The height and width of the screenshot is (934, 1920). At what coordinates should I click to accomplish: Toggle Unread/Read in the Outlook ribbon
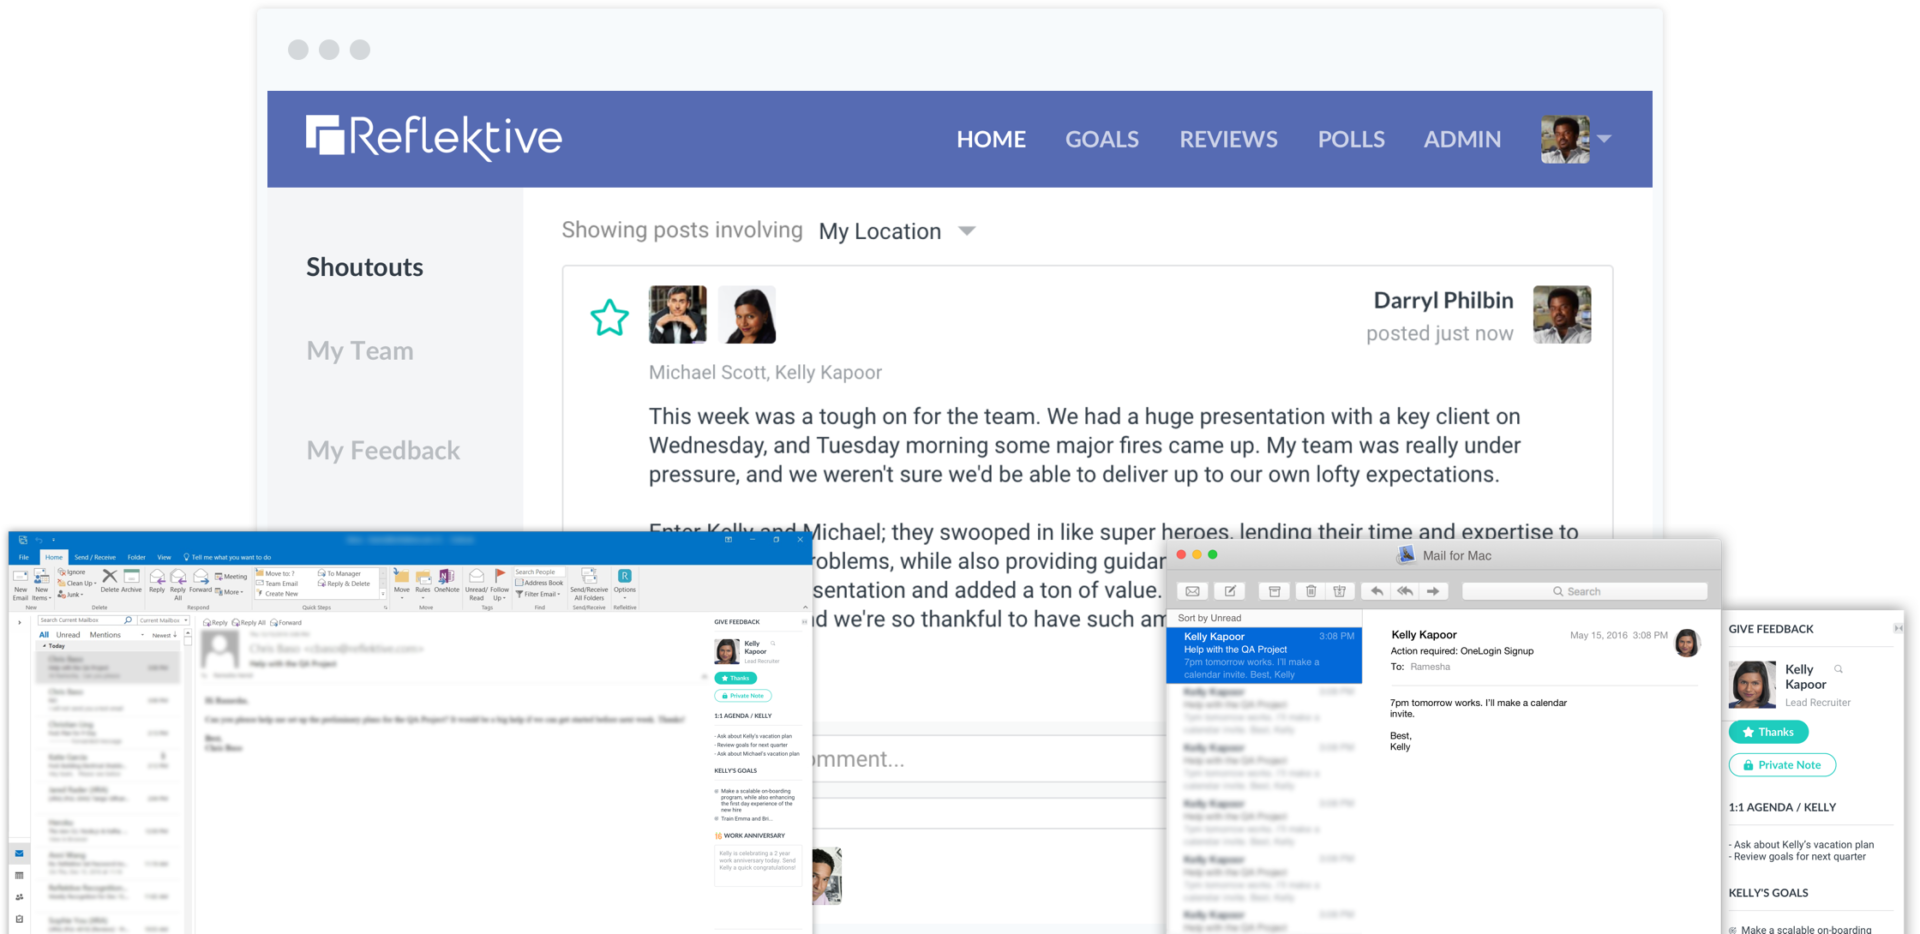pyautogui.click(x=476, y=580)
